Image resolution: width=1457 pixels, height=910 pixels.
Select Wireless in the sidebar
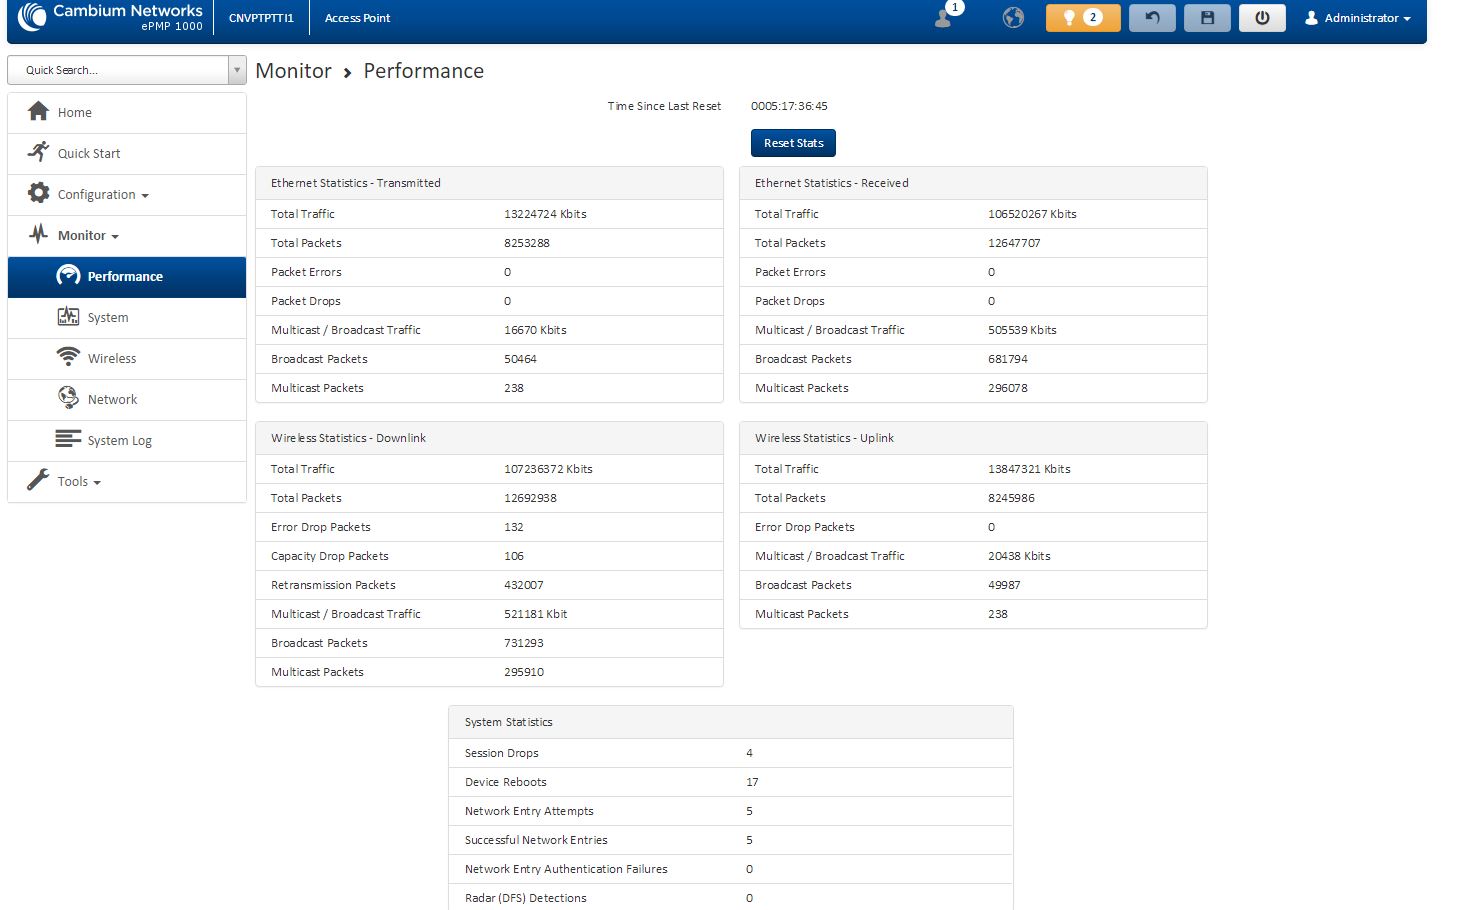pos(111,359)
